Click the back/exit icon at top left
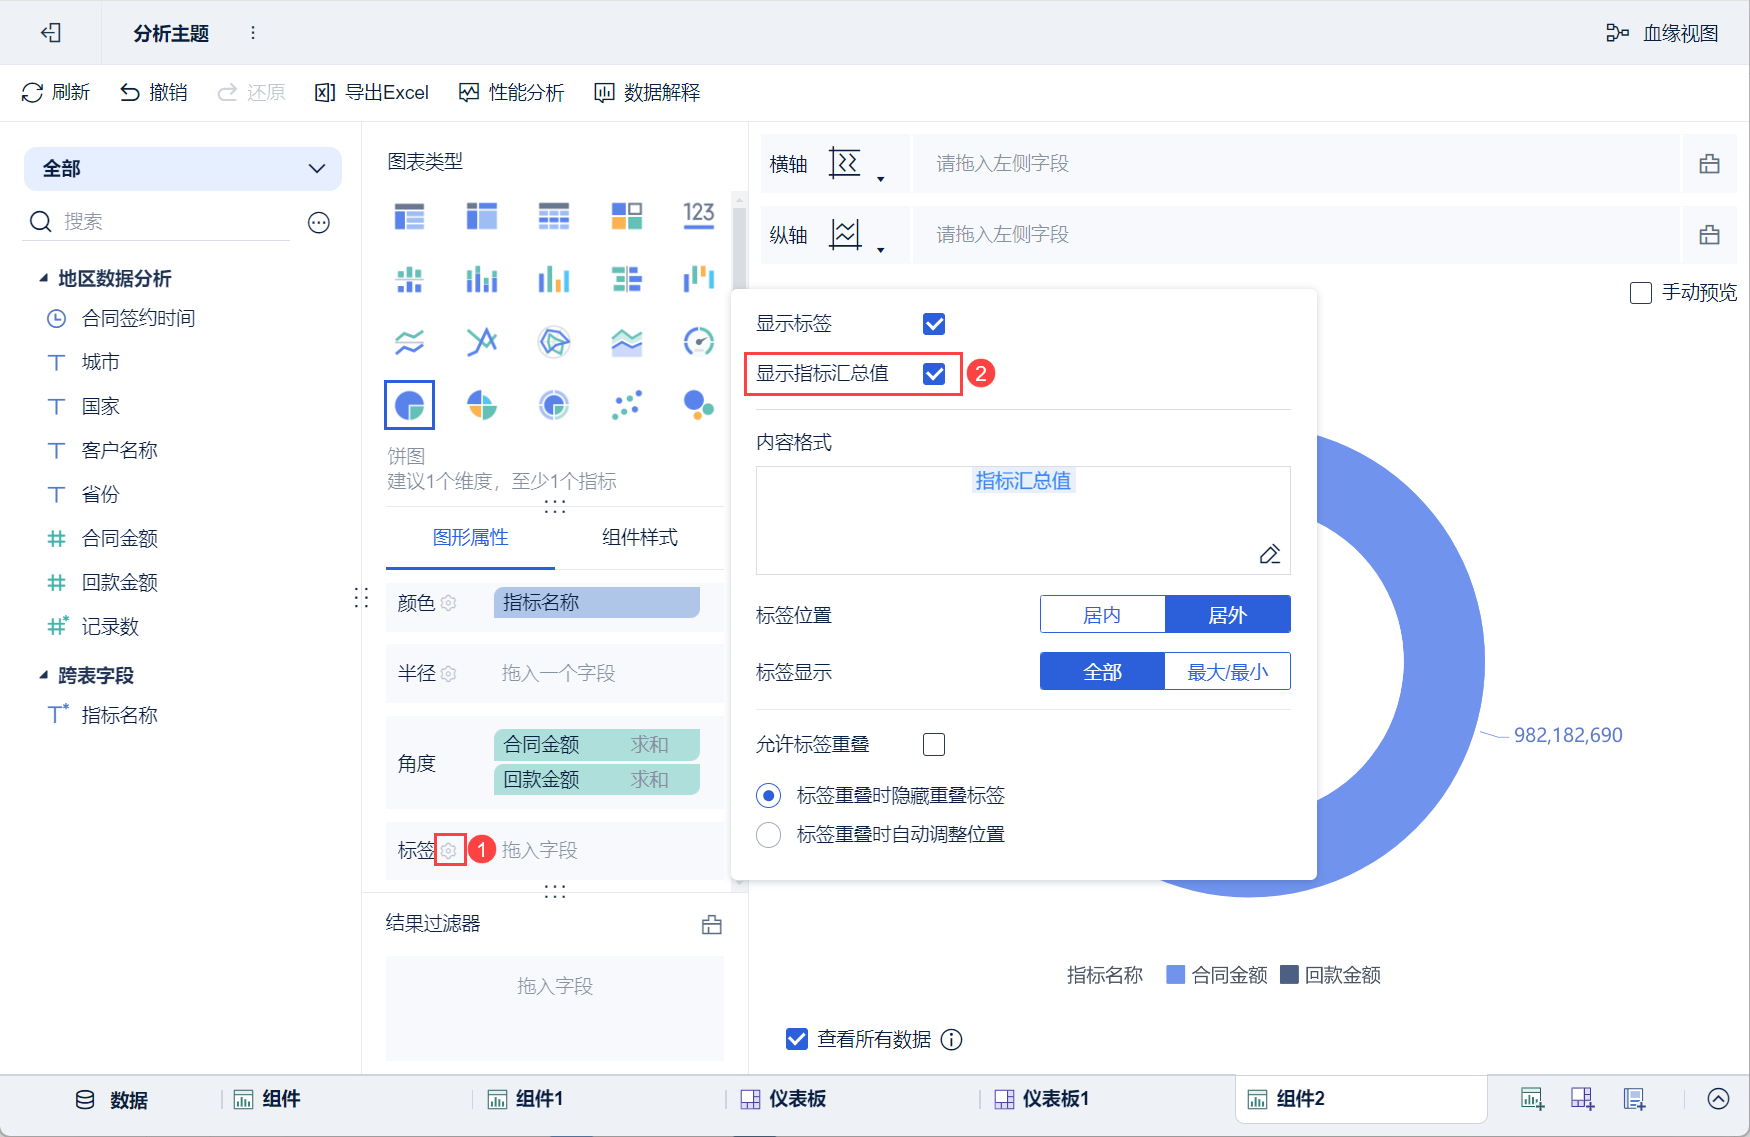 click(51, 33)
